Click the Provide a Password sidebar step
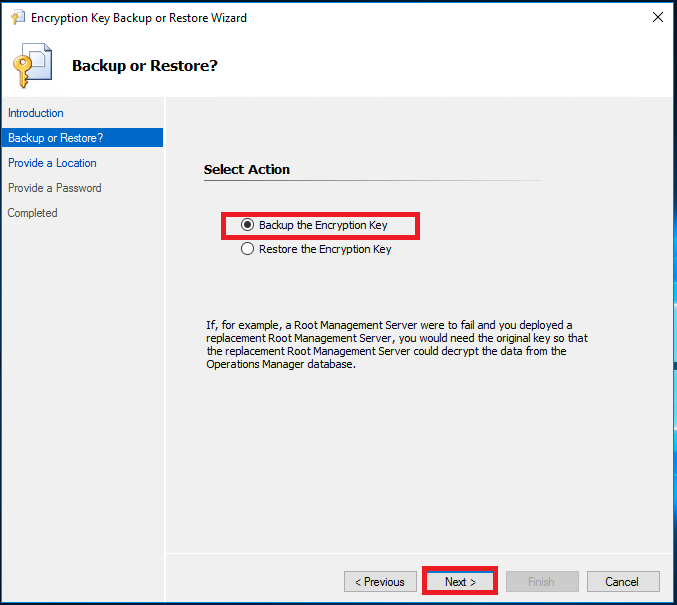Viewport: 677px width, 605px height. pyautogui.click(x=55, y=188)
